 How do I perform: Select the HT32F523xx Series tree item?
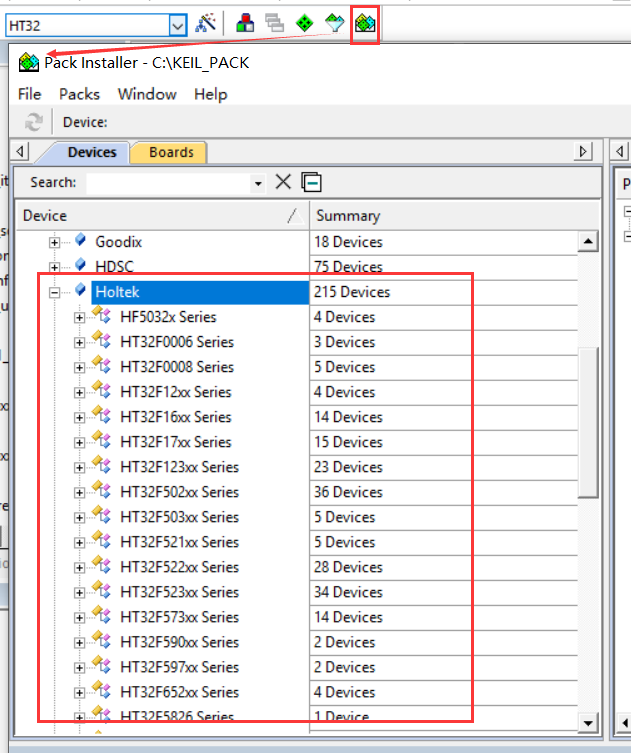pos(179,592)
